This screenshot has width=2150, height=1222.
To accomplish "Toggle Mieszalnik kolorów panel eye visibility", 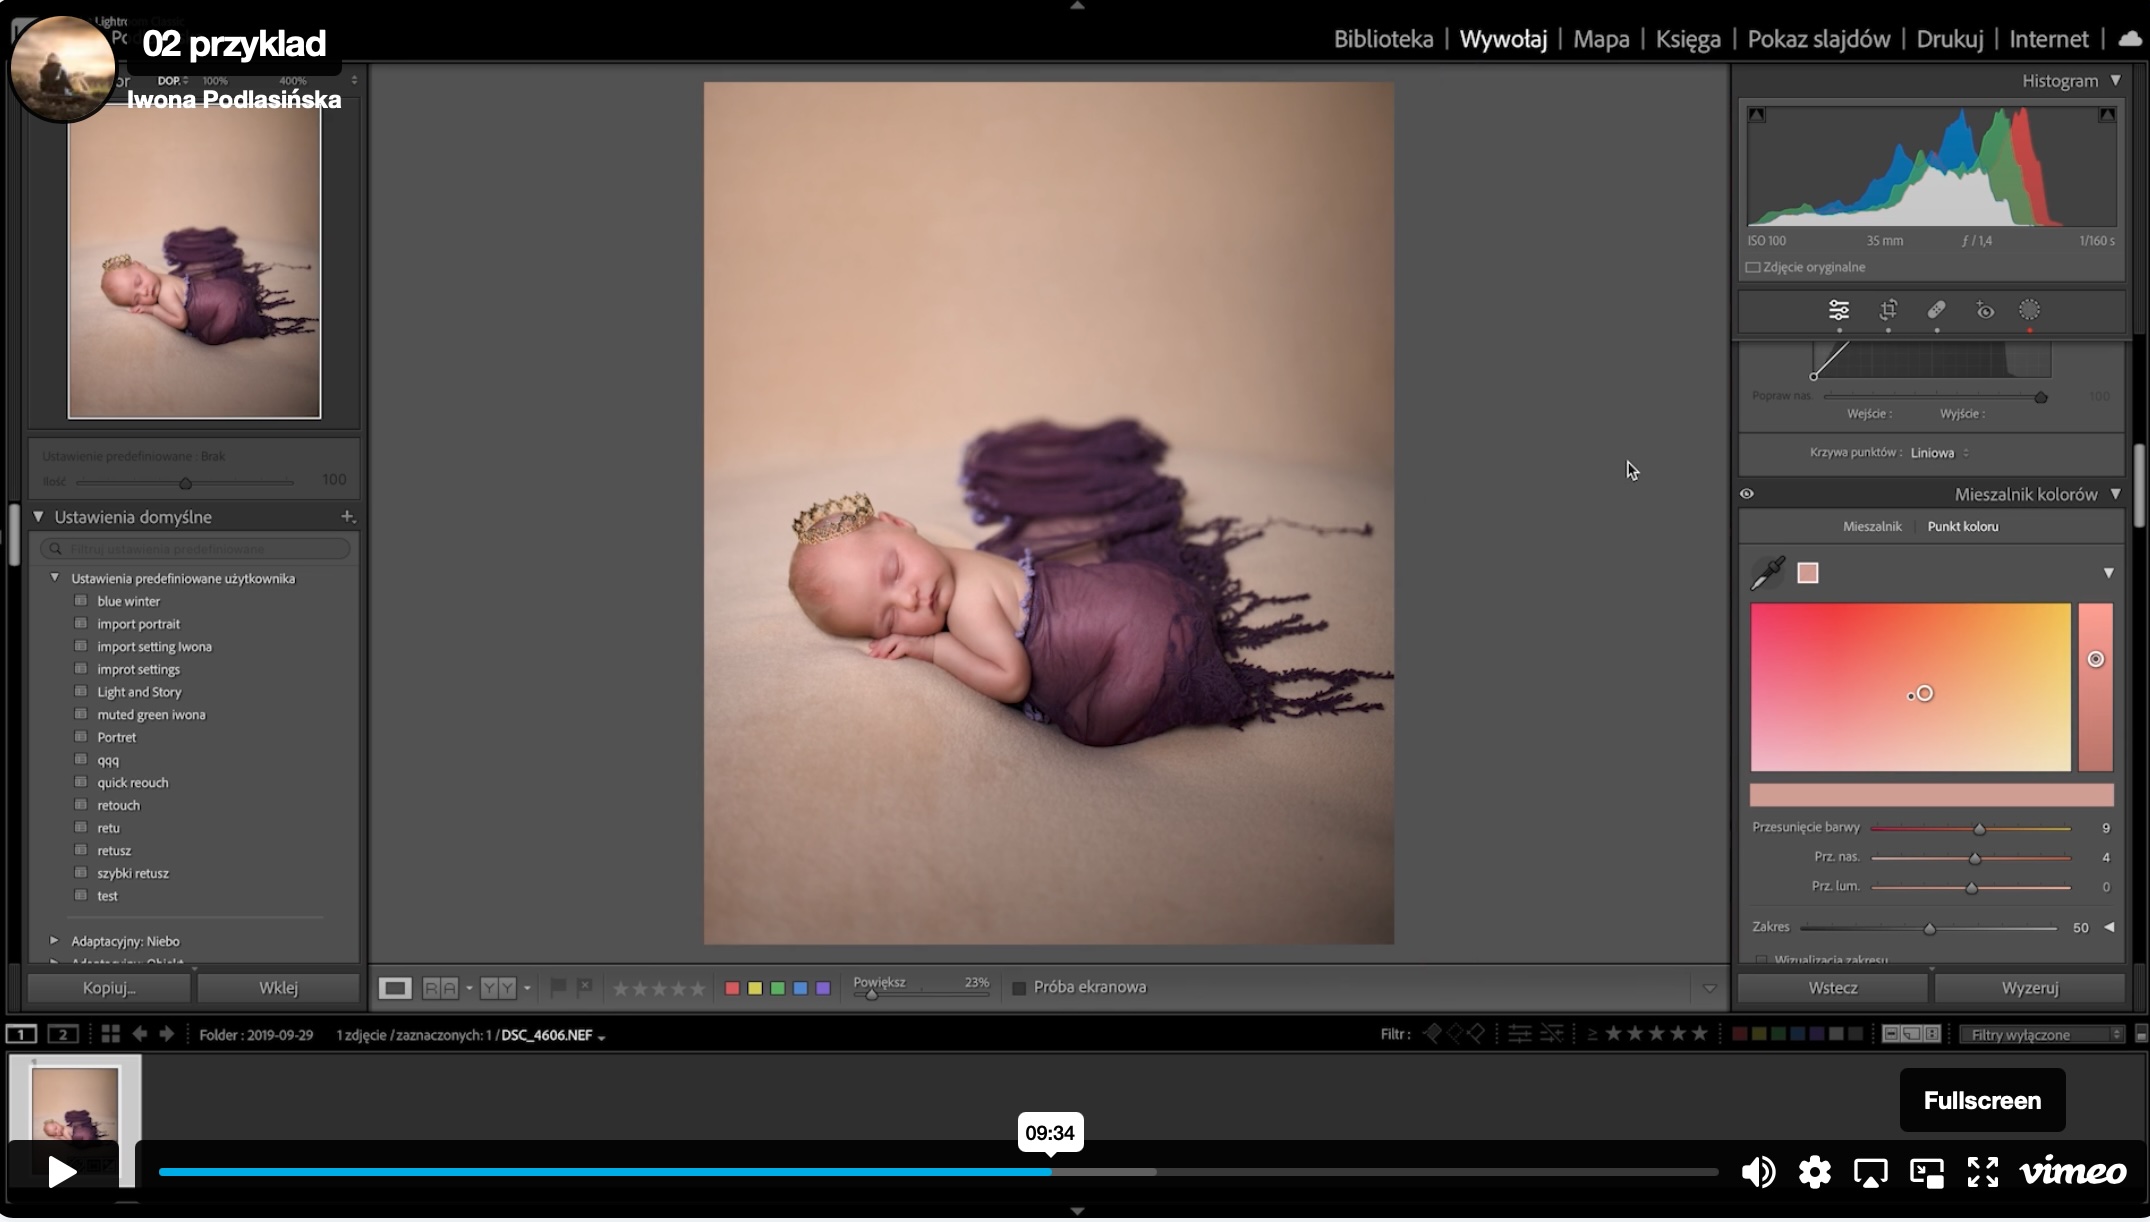I will 1747,494.
